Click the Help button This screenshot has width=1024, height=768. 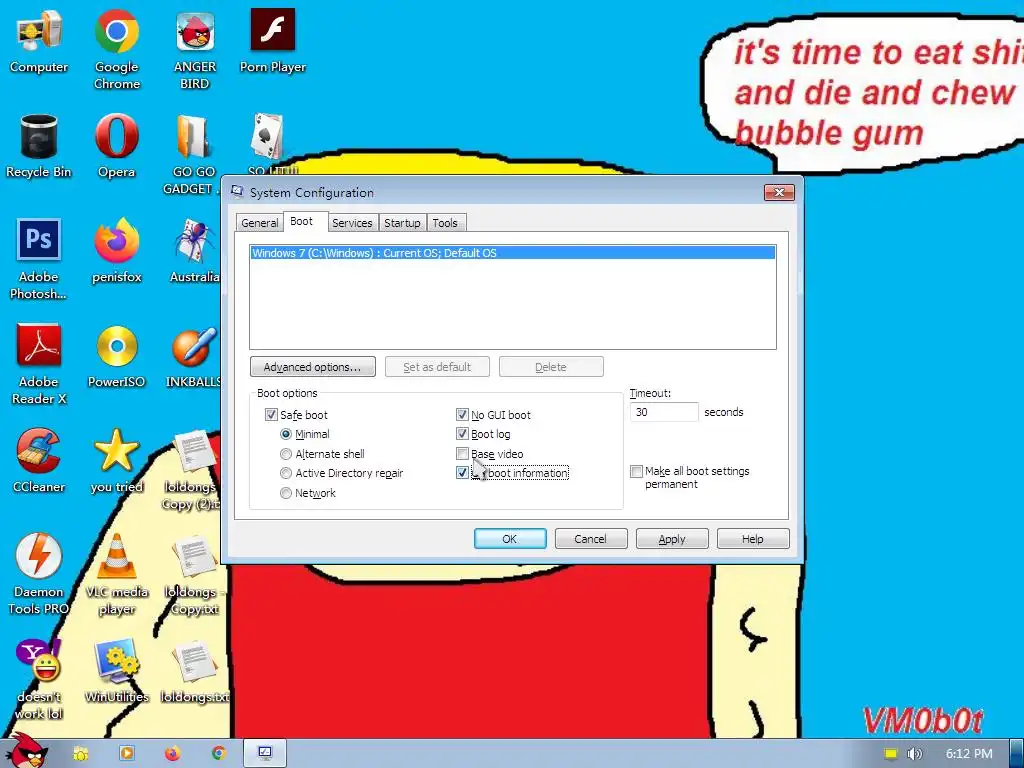click(x=753, y=539)
